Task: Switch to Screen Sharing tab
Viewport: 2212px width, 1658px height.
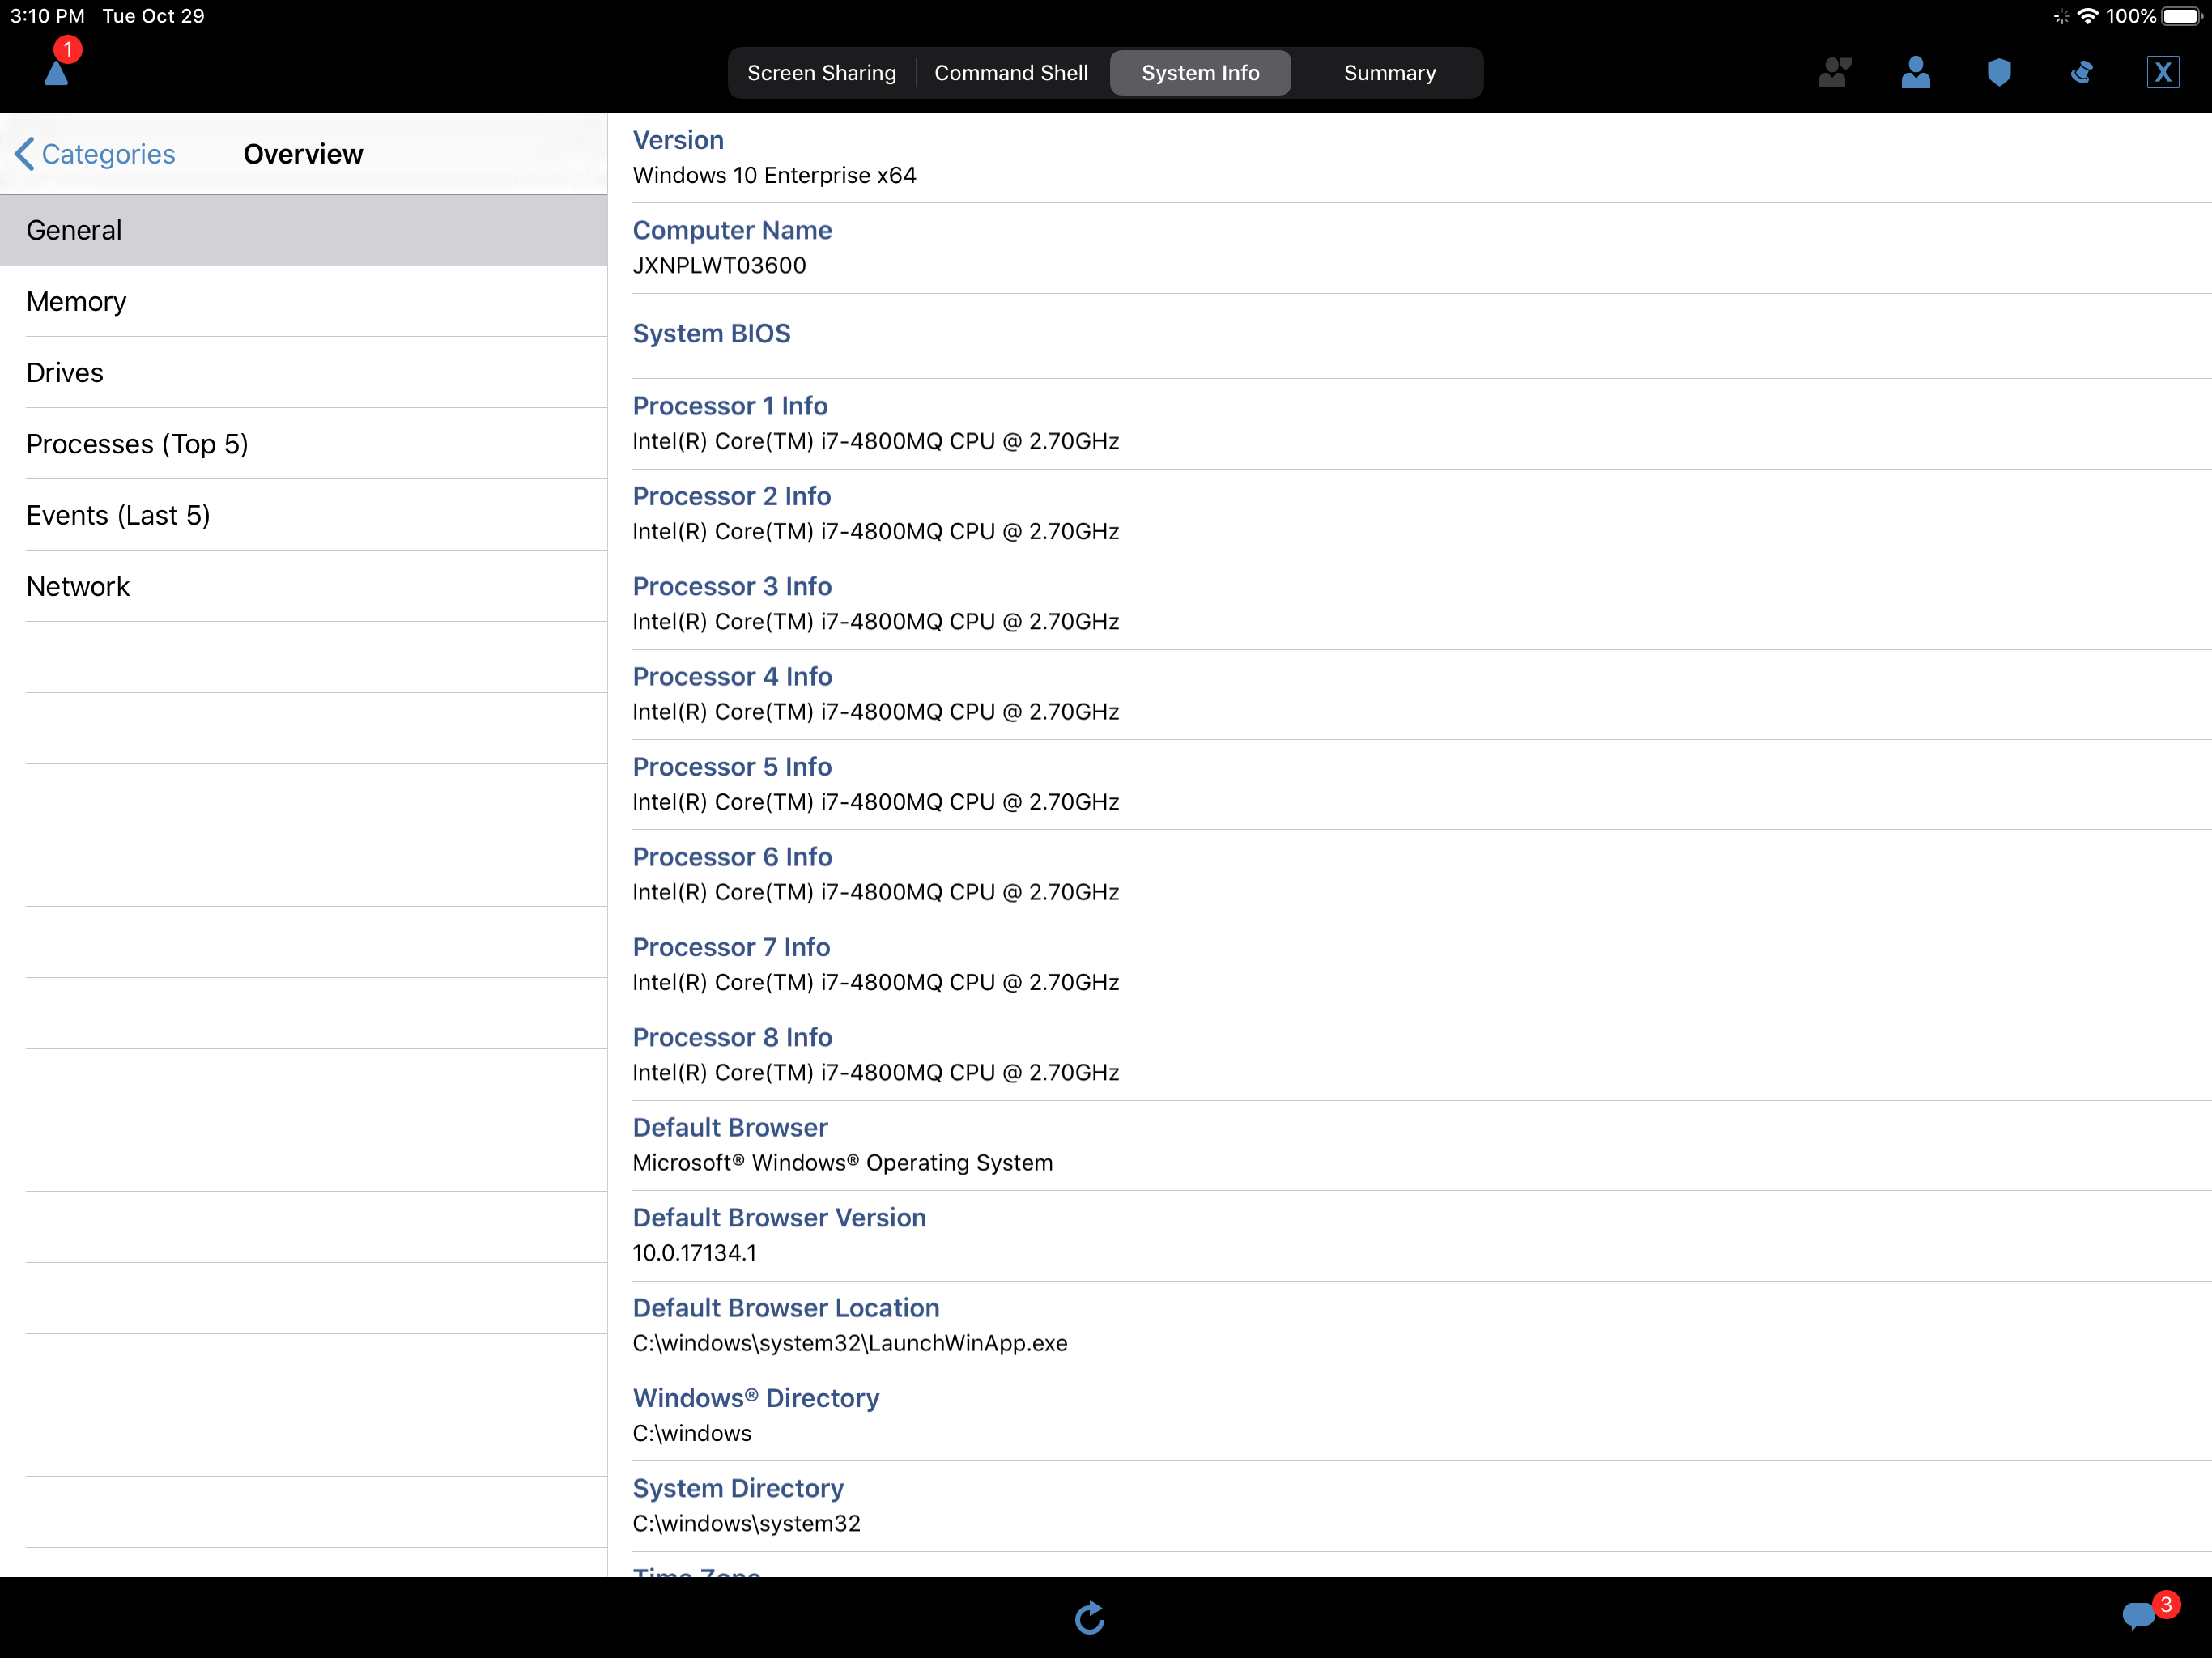Action: click(821, 73)
